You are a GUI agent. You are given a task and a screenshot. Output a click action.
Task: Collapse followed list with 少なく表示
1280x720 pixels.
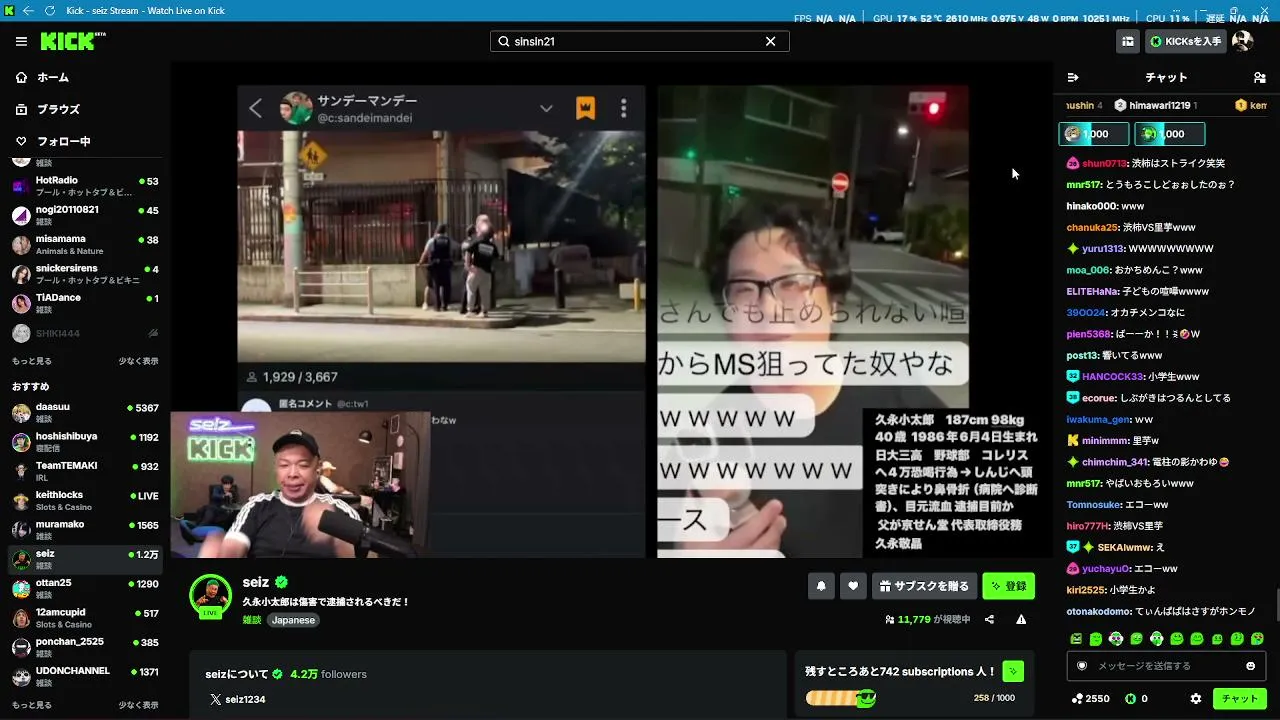pyautogui.click(x=138, y=361)
